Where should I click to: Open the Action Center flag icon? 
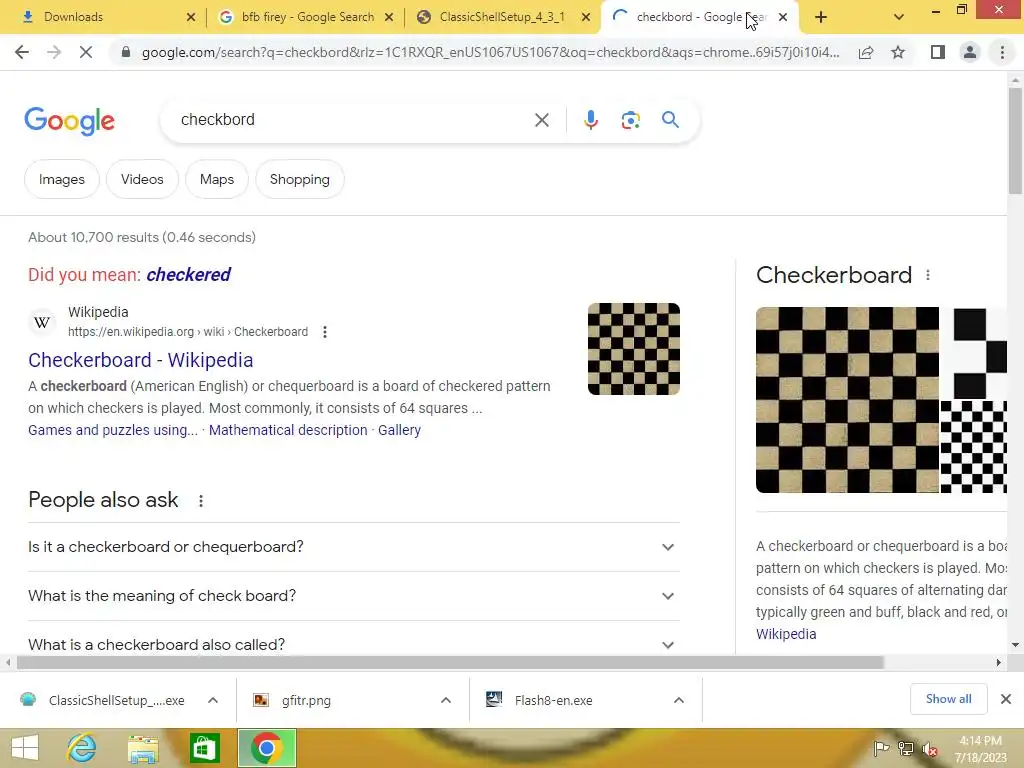point(881,748)
